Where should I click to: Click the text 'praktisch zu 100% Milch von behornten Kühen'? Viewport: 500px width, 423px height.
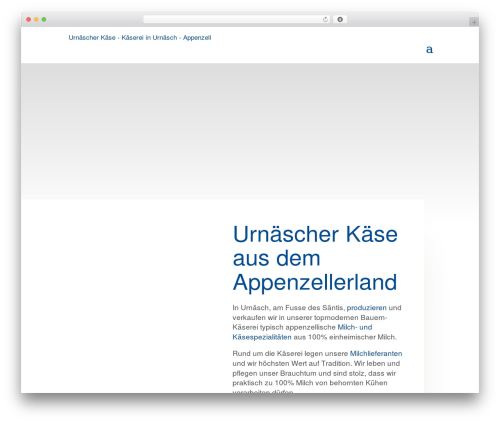pos(310,383)
